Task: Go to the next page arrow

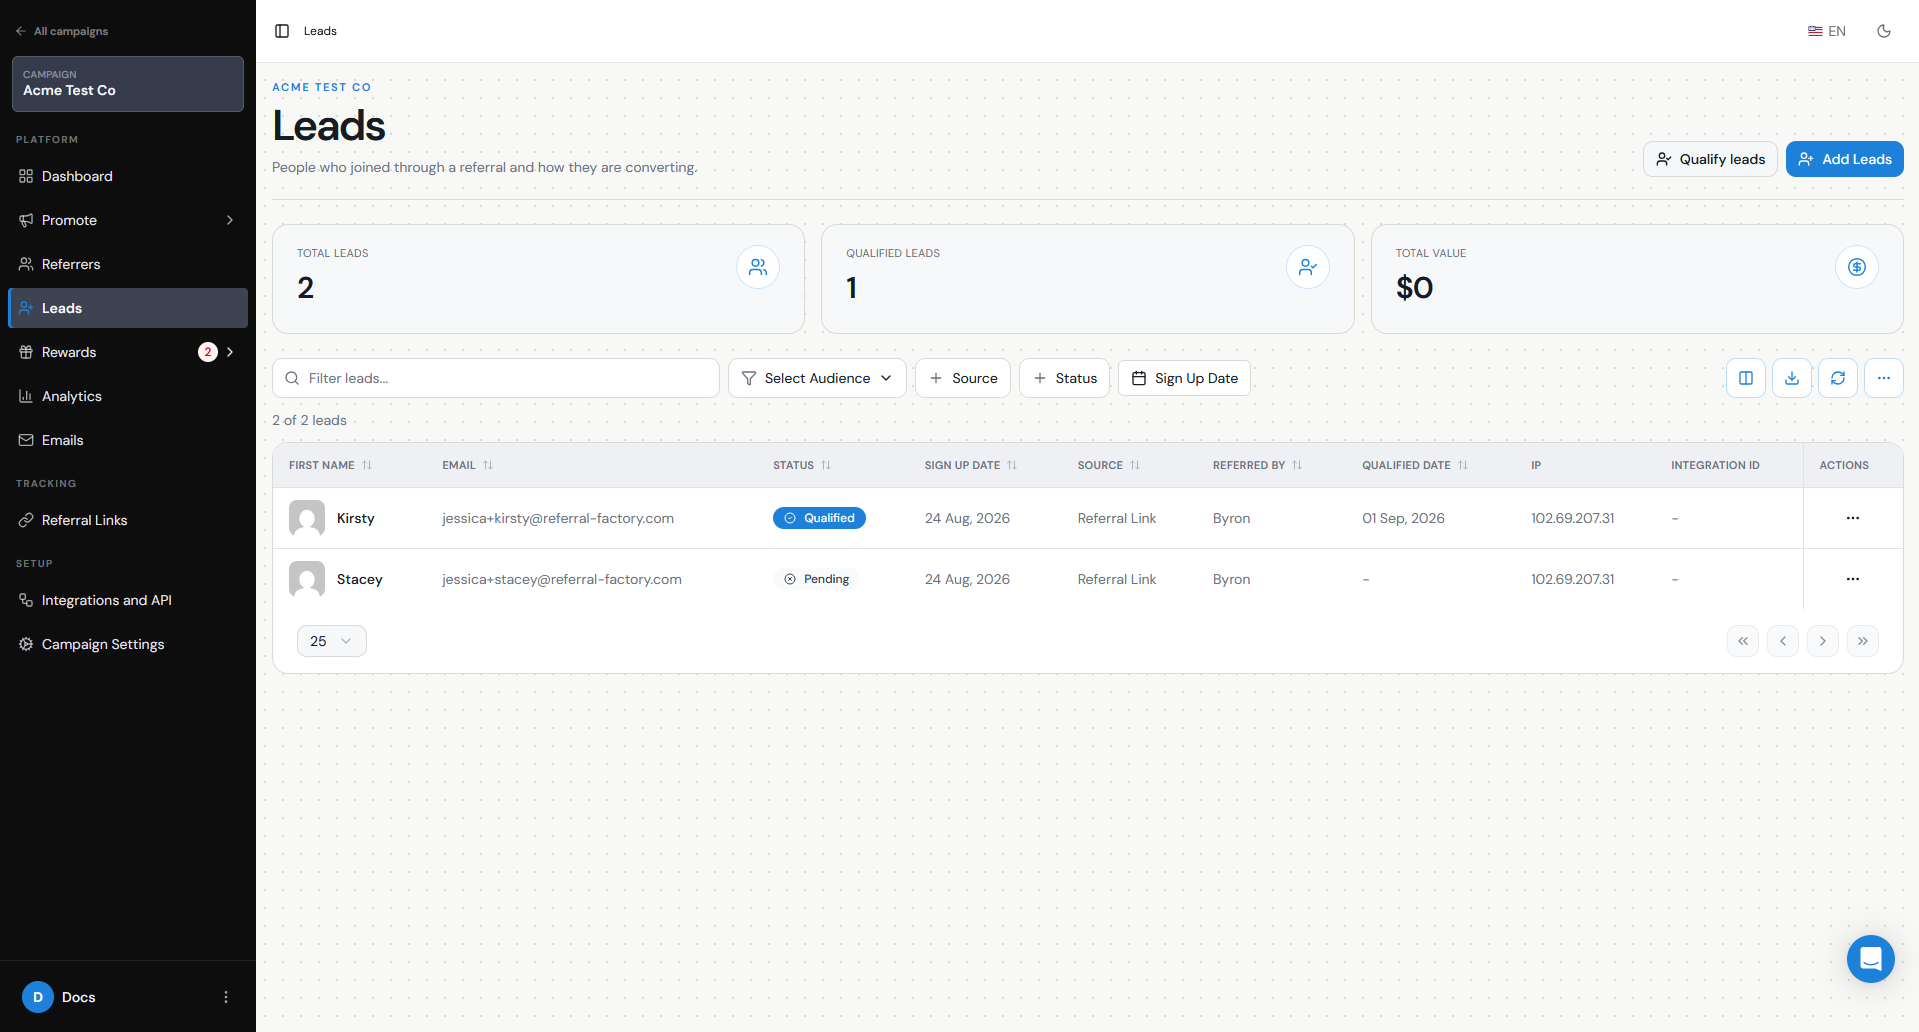Action: [1823, 641]
